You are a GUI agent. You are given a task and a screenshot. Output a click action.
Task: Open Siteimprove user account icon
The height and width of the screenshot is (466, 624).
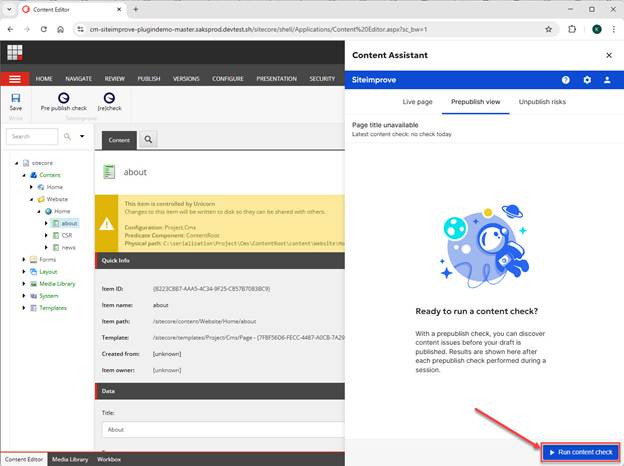pyautogui.click(x=607, y=80)
